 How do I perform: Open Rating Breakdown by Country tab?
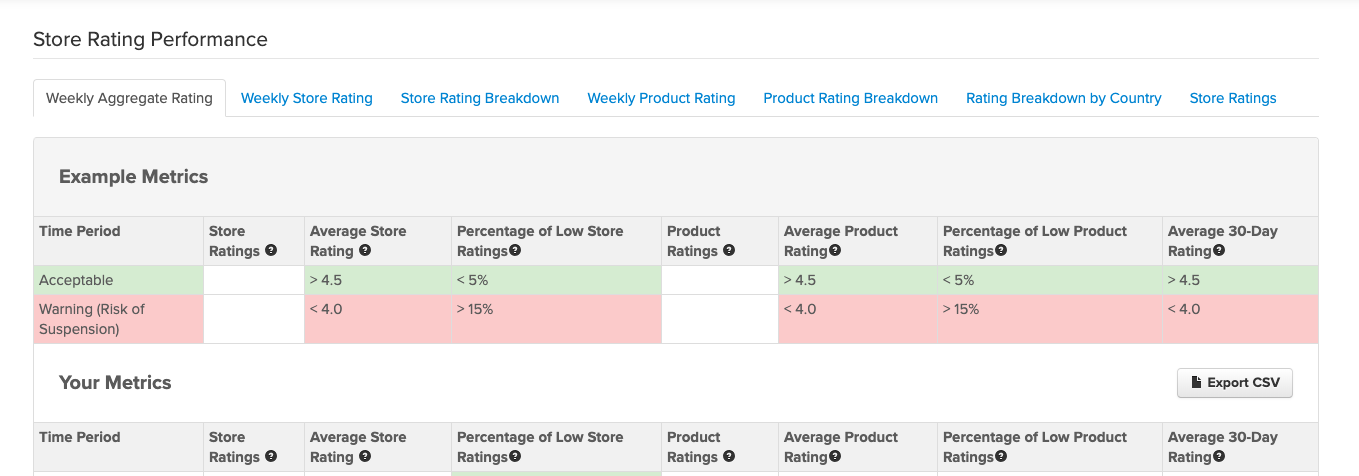click(x=1063, y=98)
